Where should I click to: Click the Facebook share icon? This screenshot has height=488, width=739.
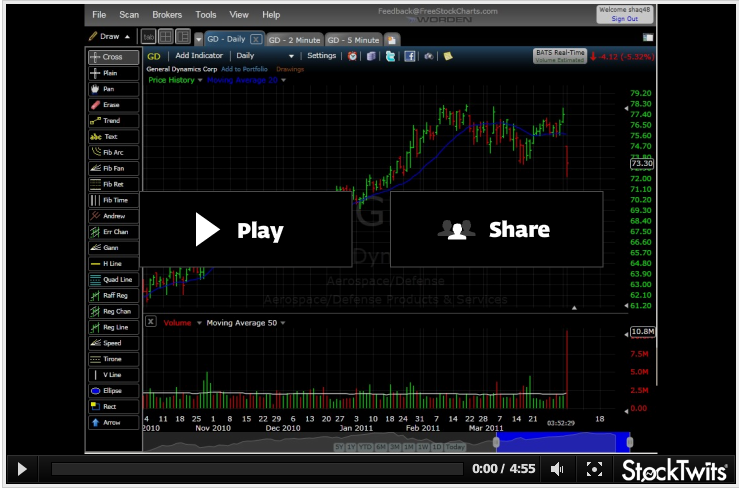[x=410, y=56]
